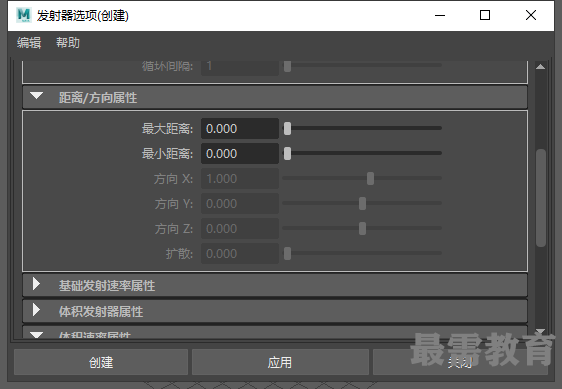
Task: Click the 最大距离 slider handle
Action: [x=287, y=128]
